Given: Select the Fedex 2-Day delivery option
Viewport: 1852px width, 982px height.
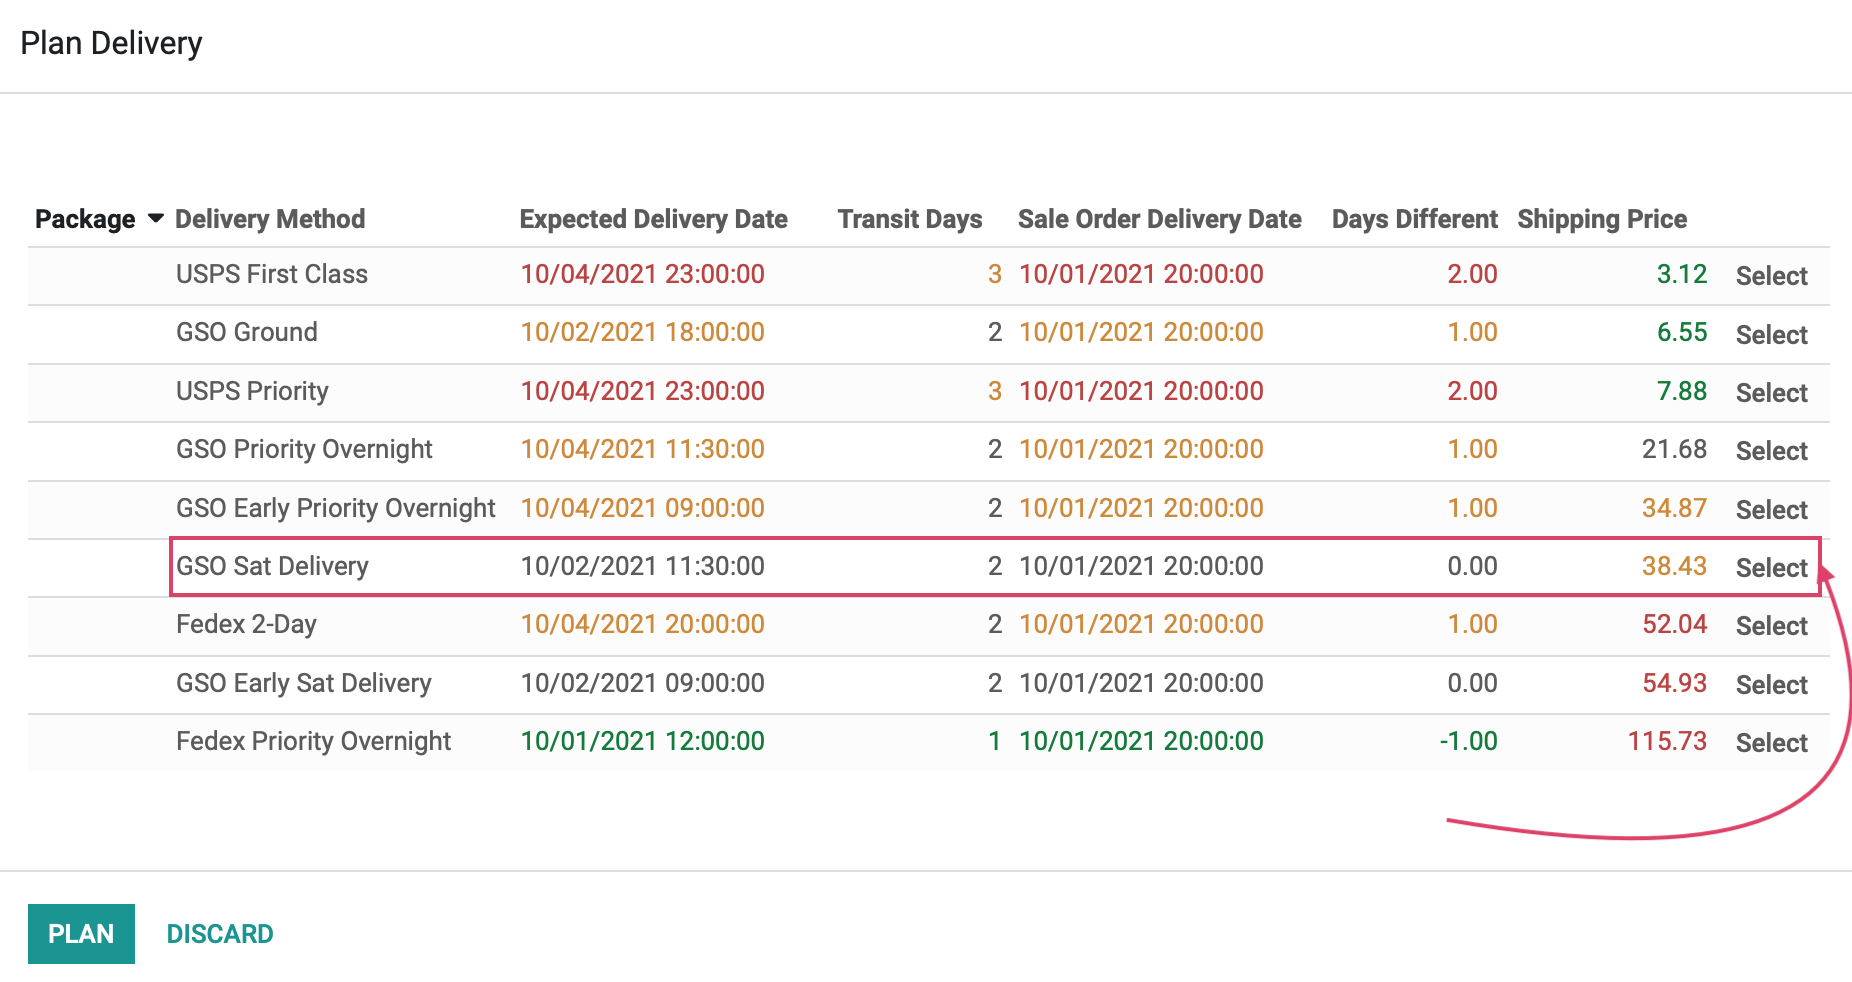Looking at the screenshot, I should pos(1771,626).
